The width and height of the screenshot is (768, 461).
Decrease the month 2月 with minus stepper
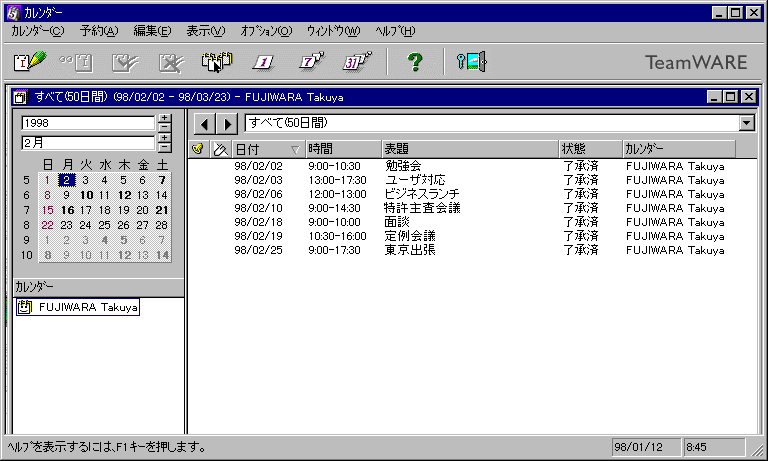click(164, 147)
